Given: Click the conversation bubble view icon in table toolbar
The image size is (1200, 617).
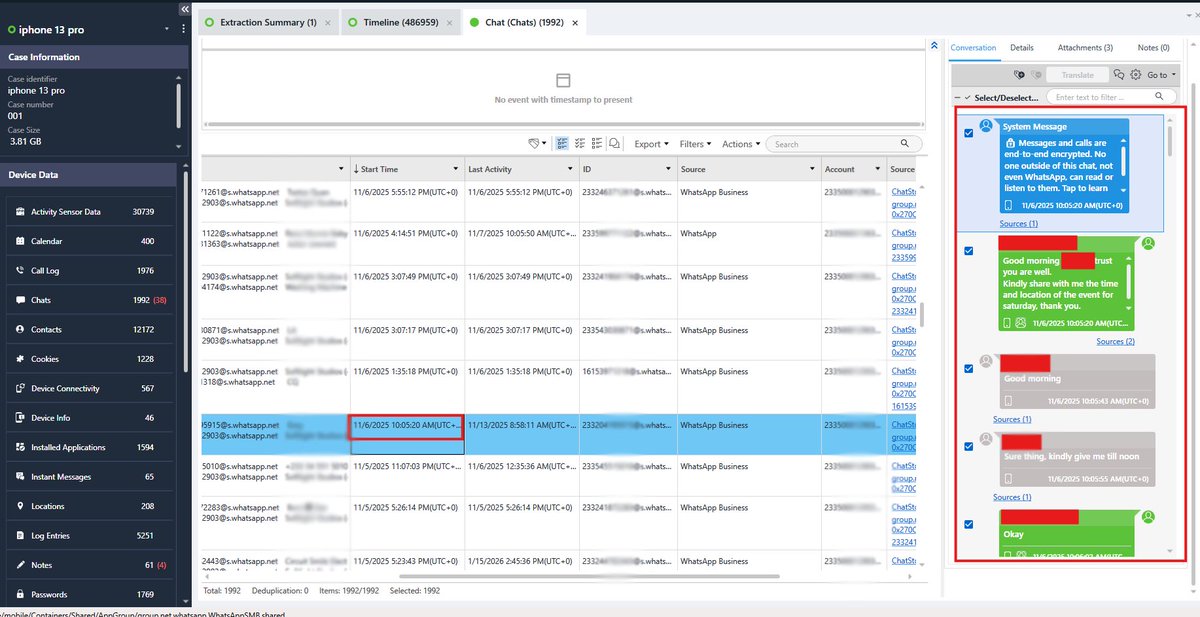Looking at the screenshot, I should [x=615, y=144].
